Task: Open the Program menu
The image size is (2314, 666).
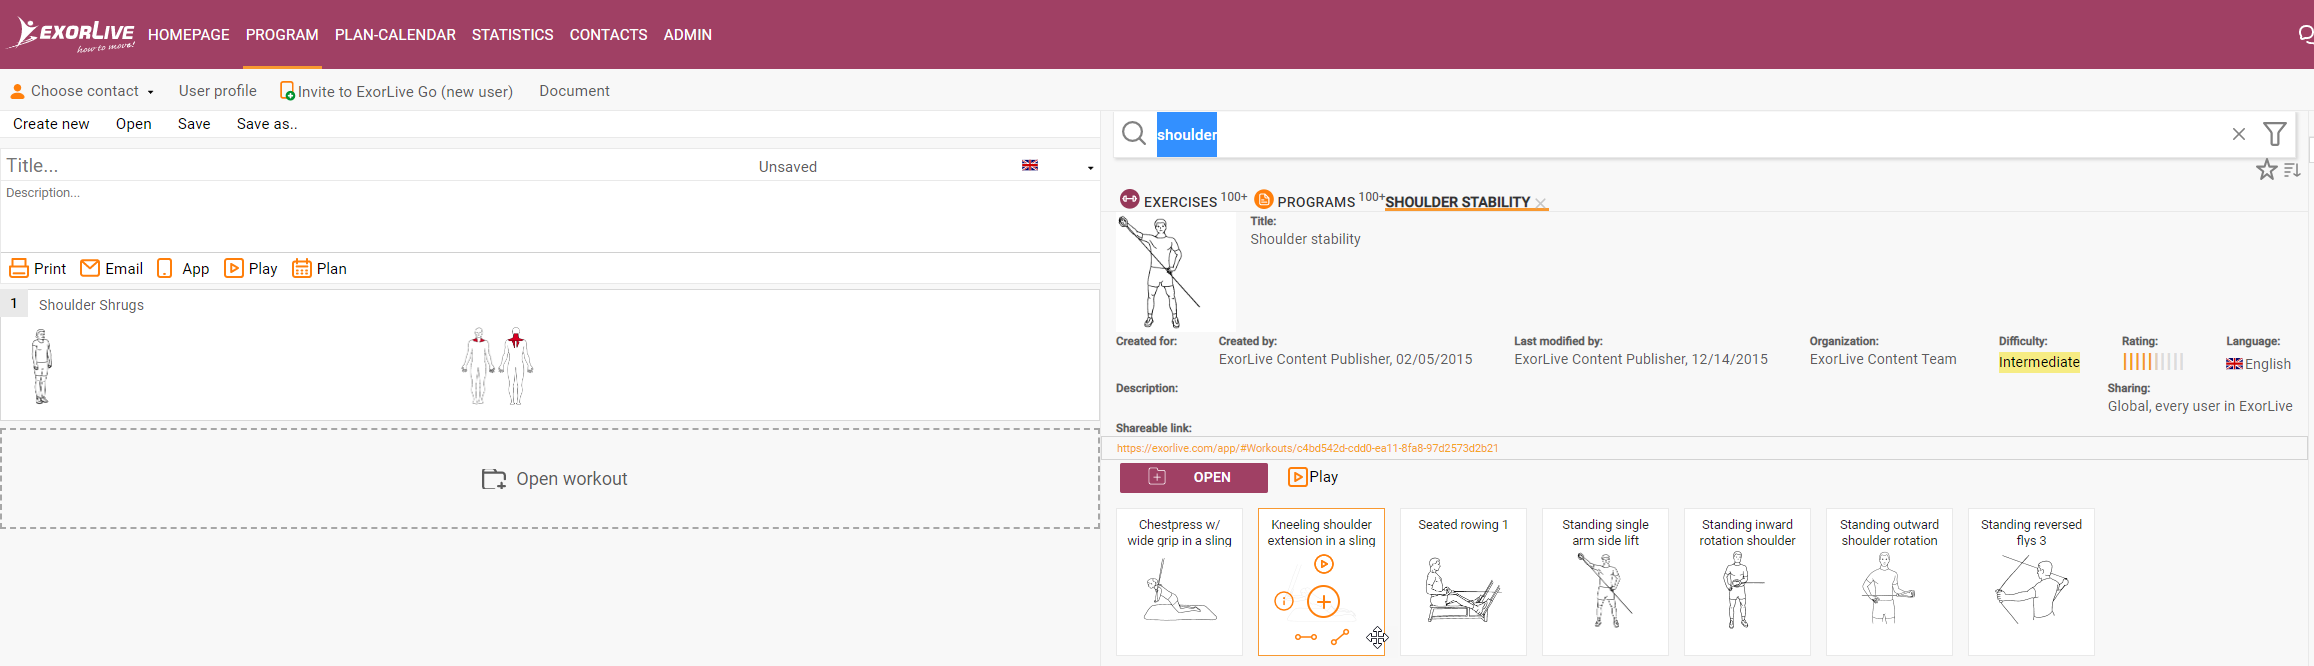Action: tap(282, 35)
